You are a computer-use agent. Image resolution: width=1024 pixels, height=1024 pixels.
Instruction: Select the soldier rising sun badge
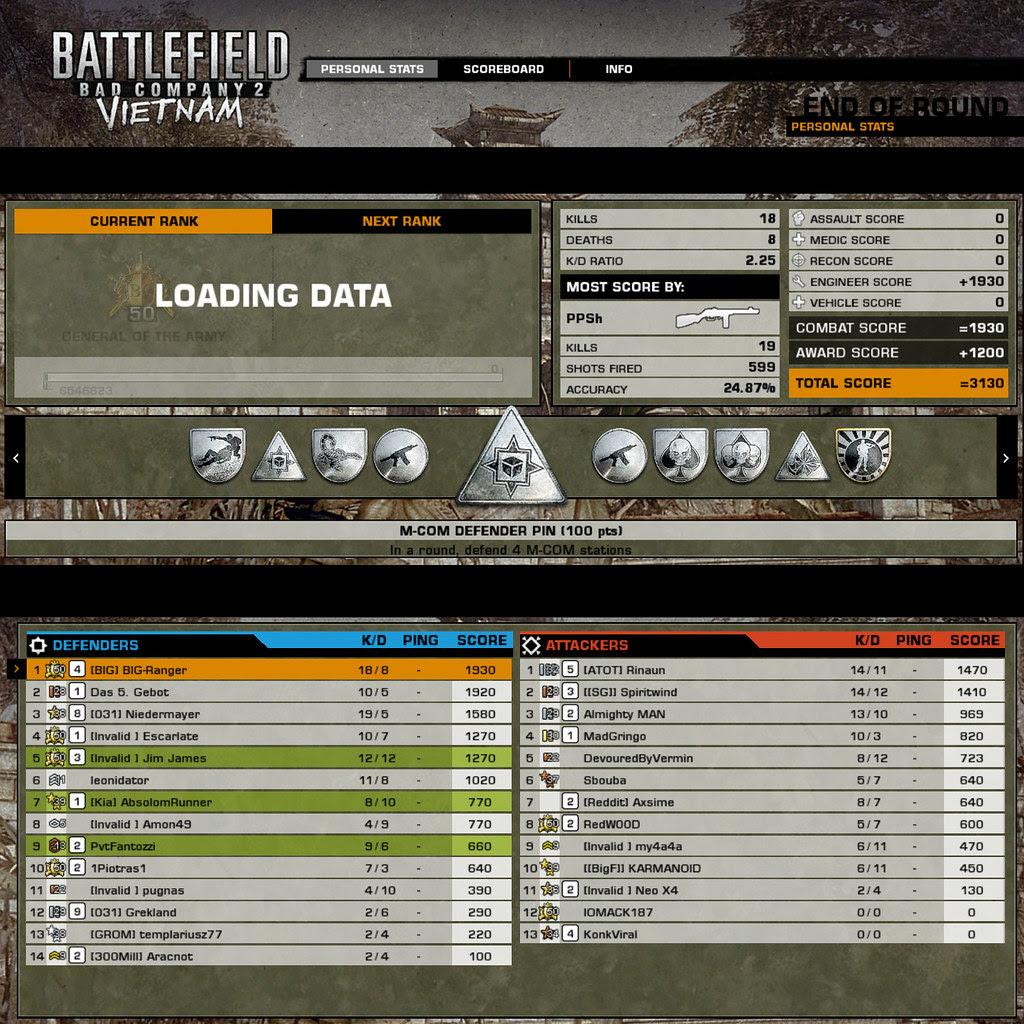[x=863, y=455]
